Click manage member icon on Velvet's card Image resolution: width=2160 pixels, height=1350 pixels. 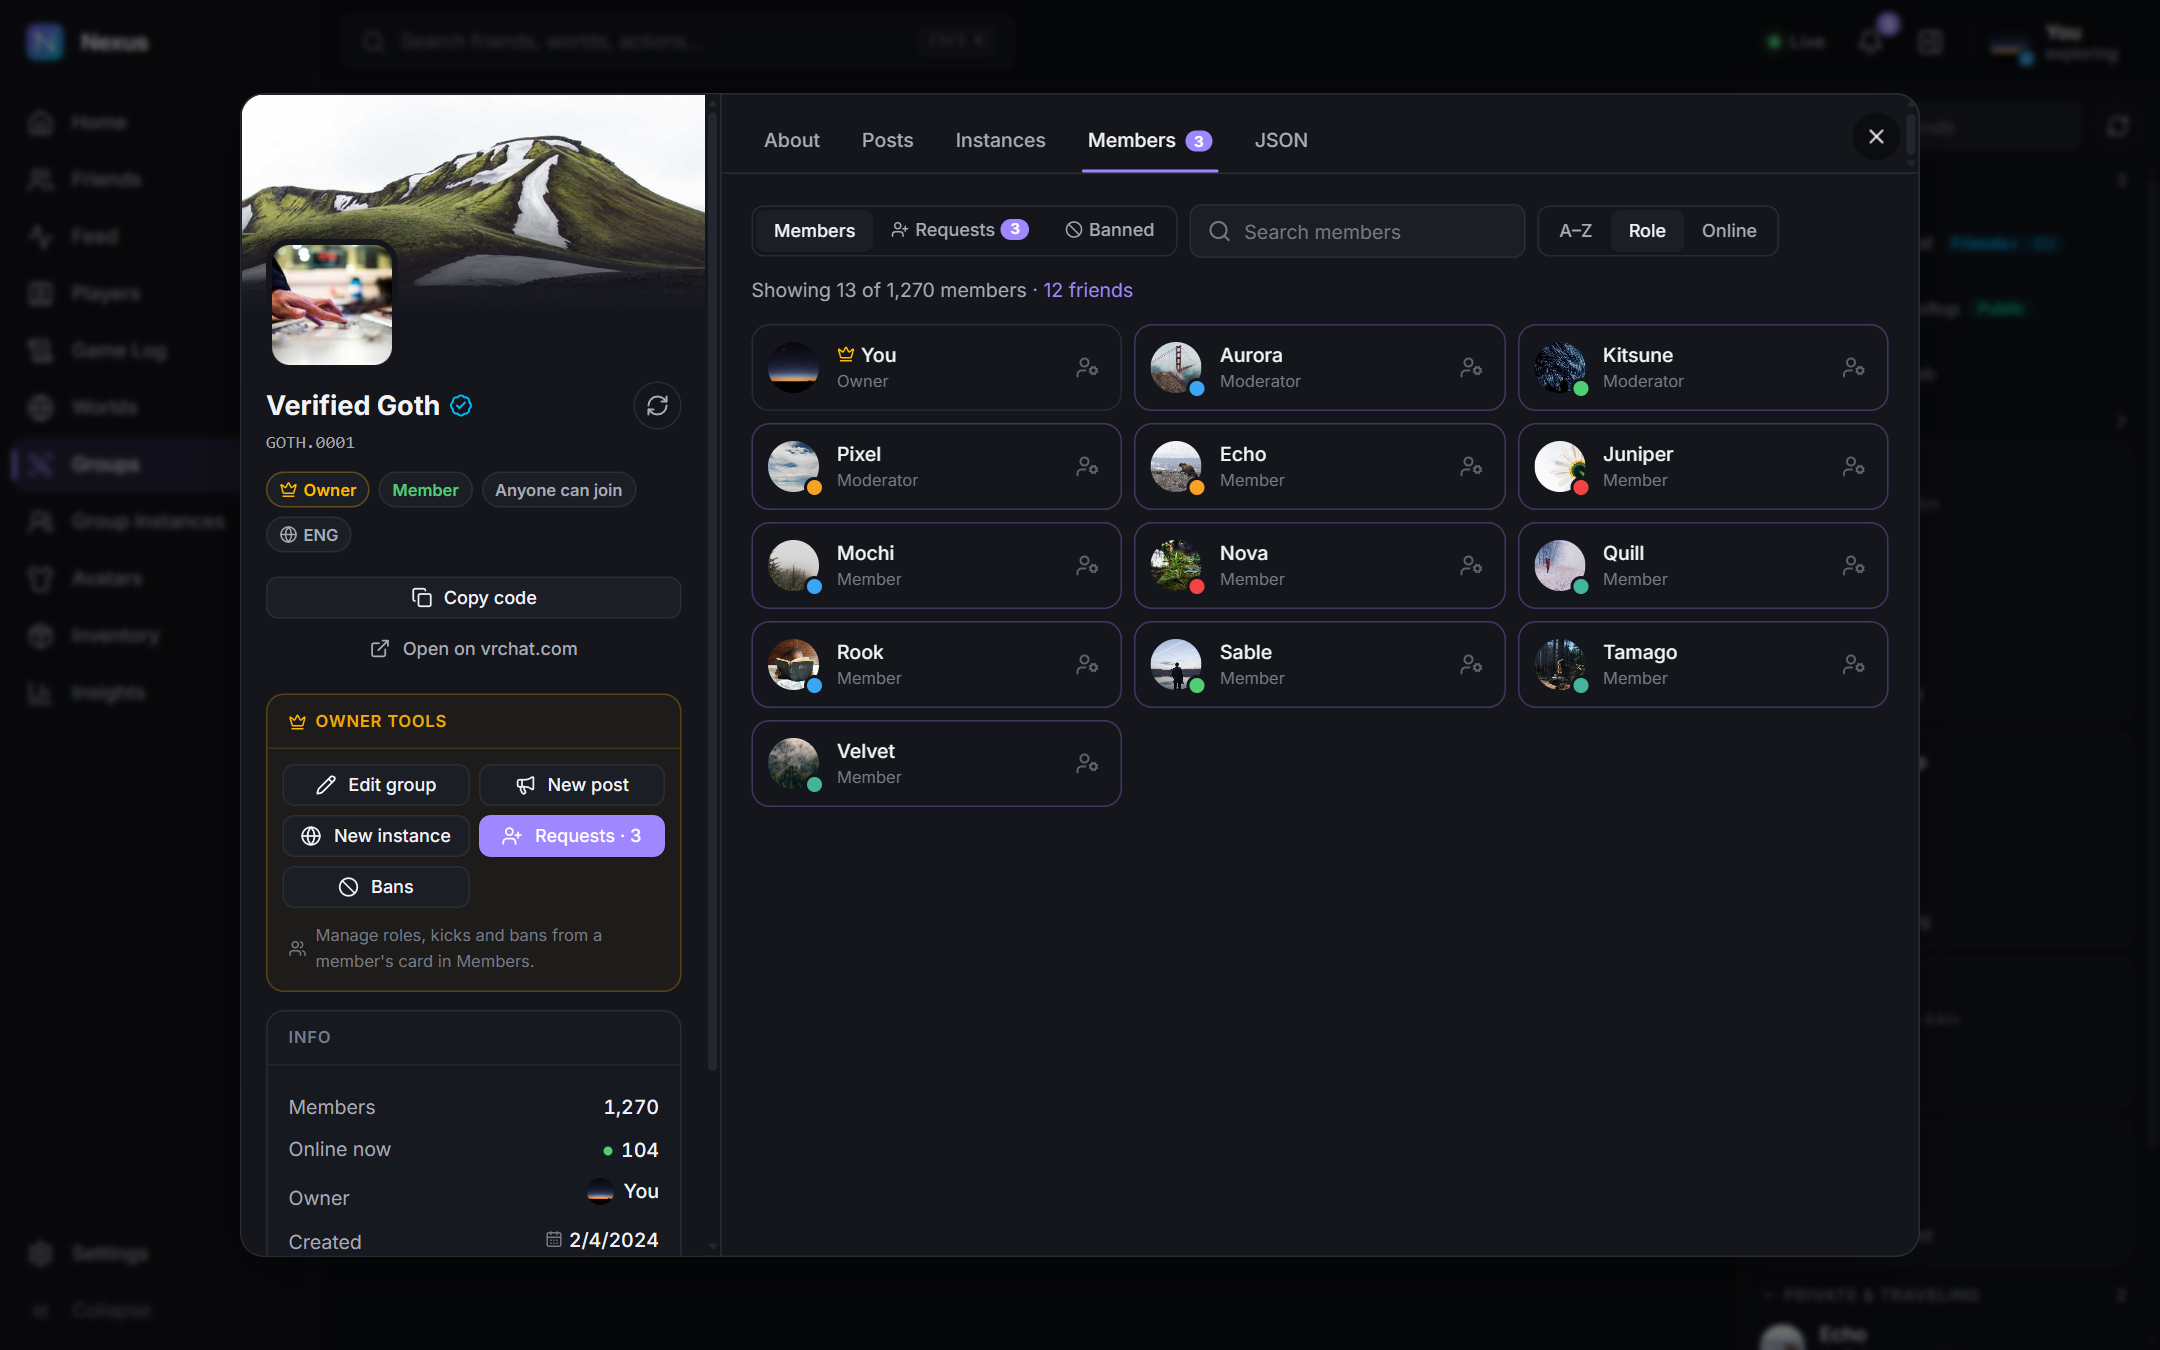point(1087,763)
